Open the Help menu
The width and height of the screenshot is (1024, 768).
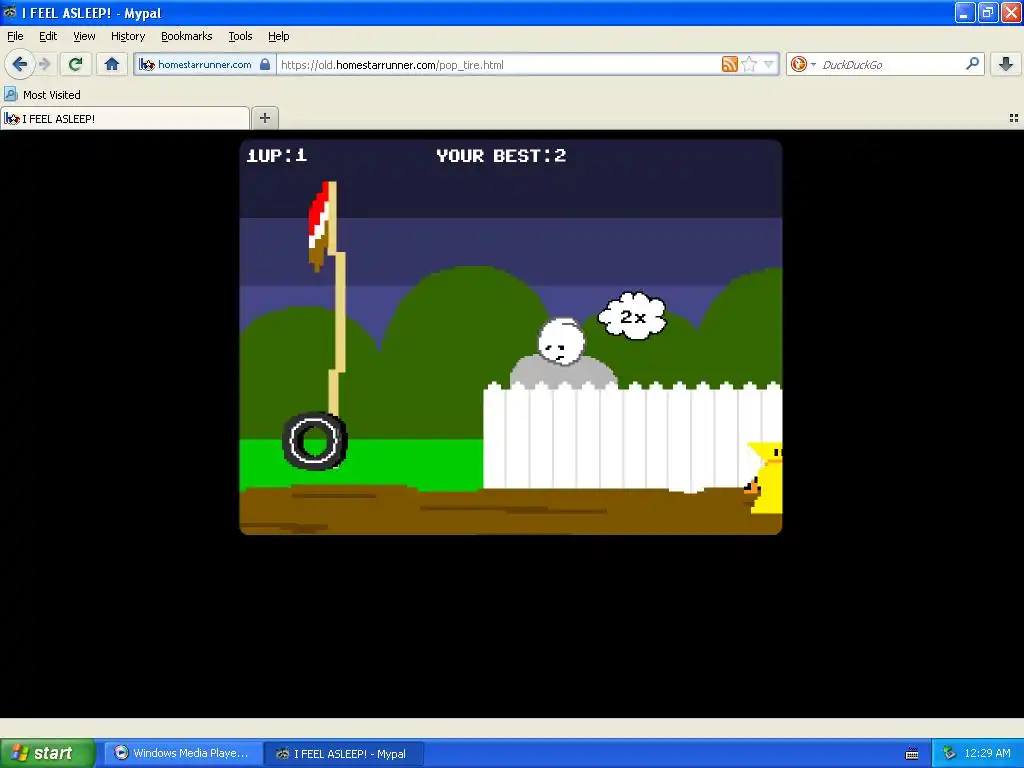click(279, 36)
